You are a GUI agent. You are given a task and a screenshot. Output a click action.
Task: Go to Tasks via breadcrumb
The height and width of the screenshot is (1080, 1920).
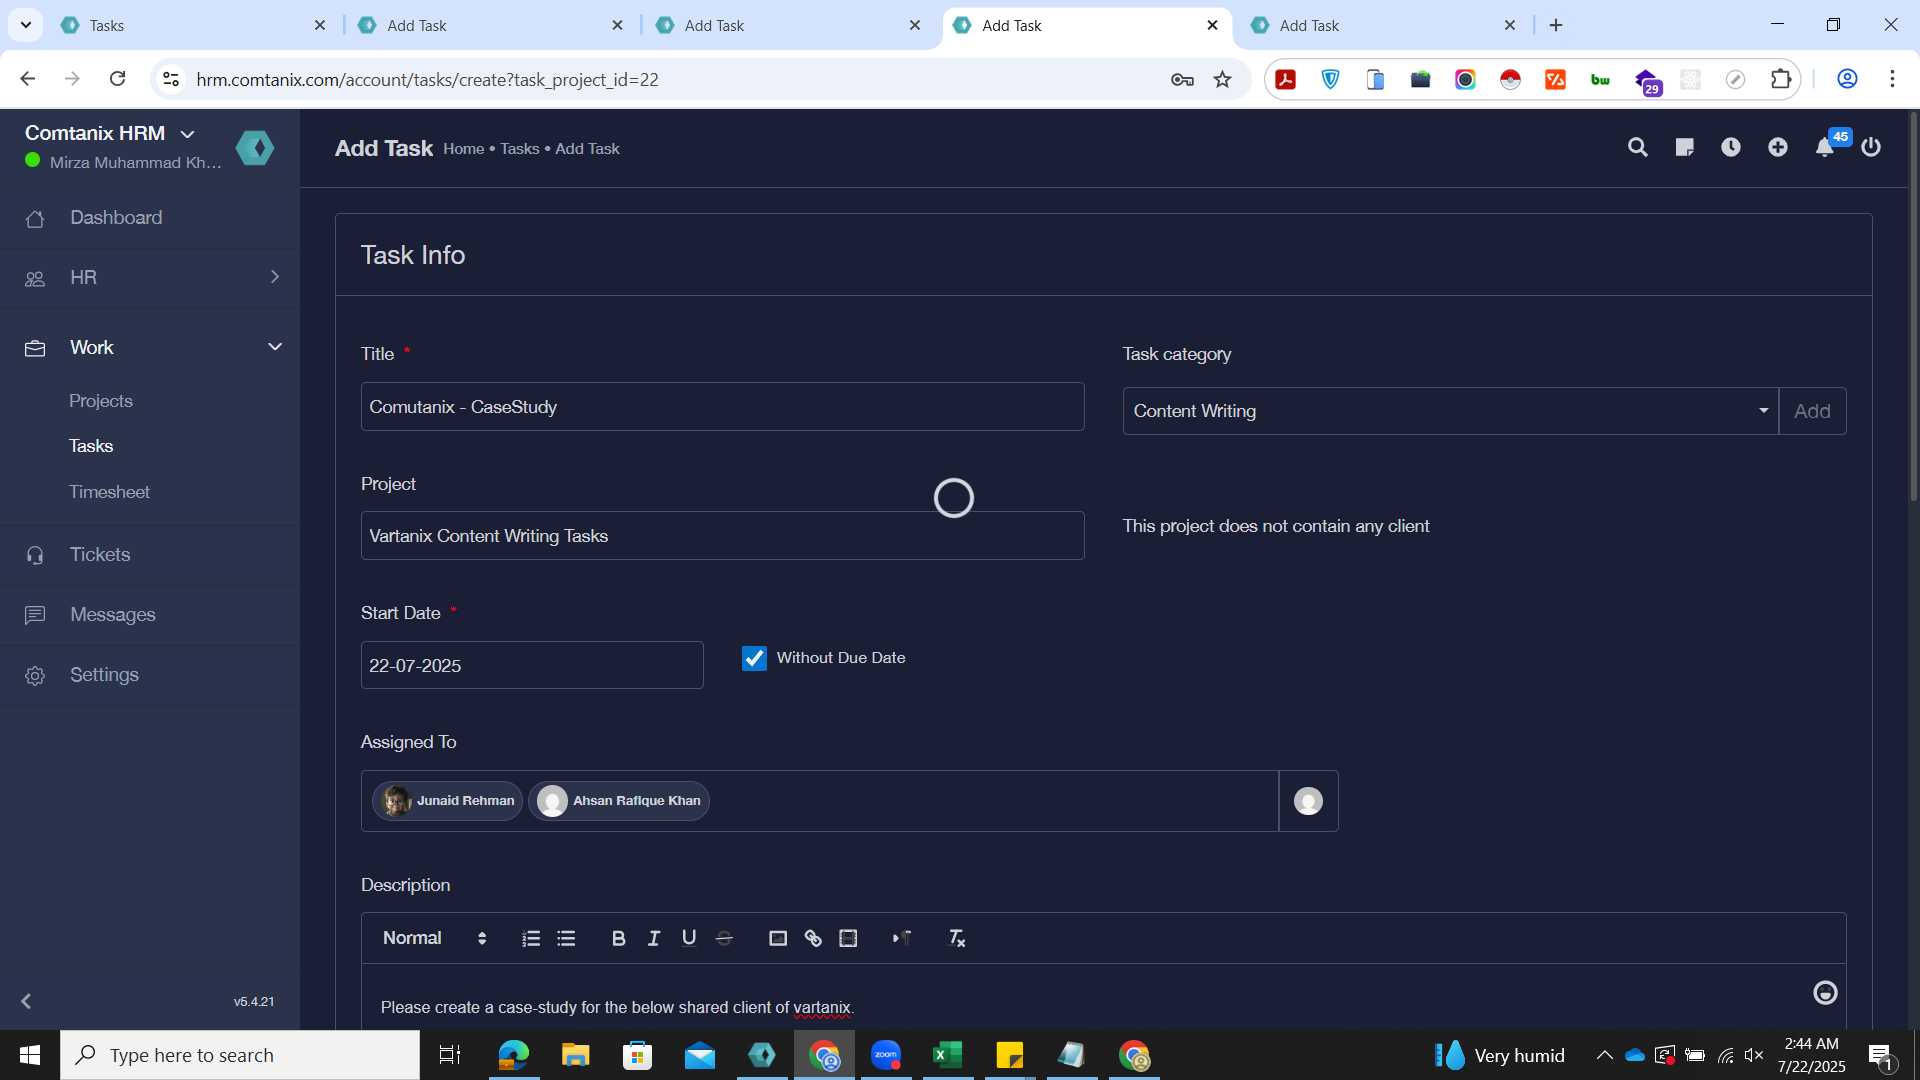(519, 149)
